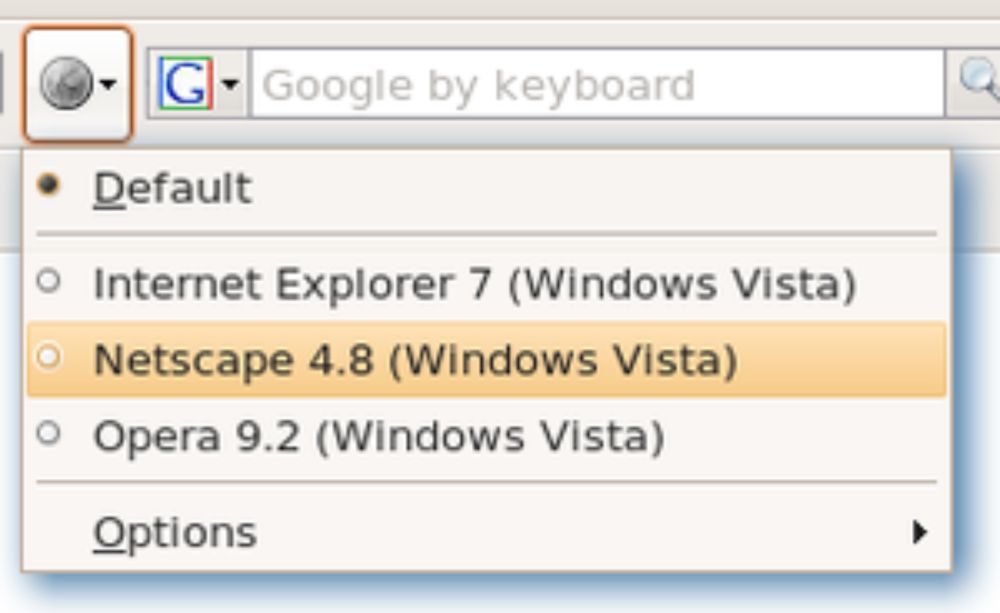Expand the search engine selector arrow

coord(231,86)
